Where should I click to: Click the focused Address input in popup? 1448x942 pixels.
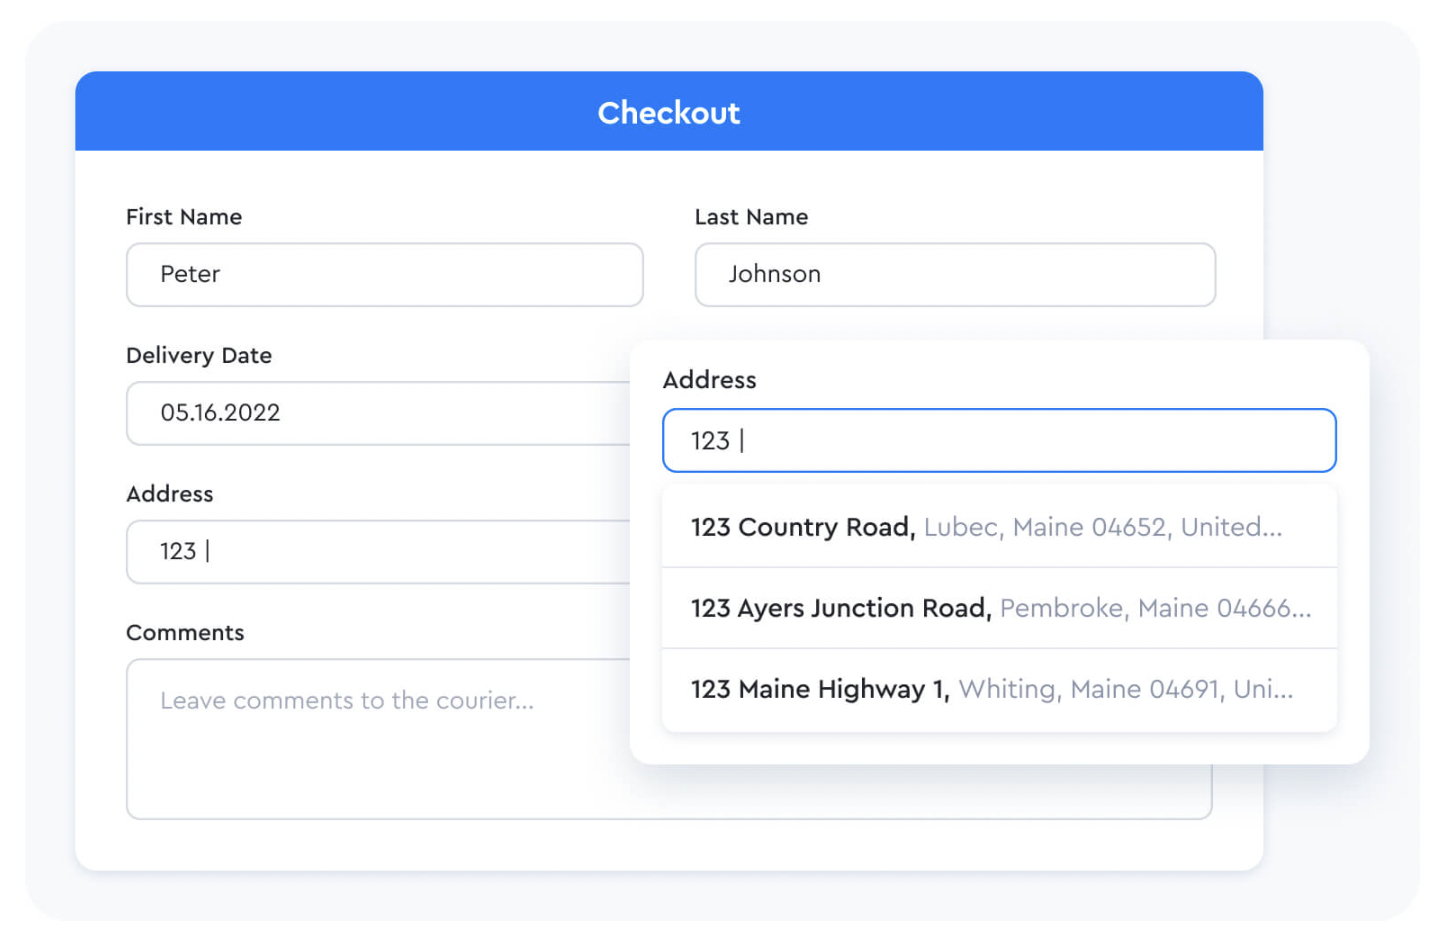[998, 440]
